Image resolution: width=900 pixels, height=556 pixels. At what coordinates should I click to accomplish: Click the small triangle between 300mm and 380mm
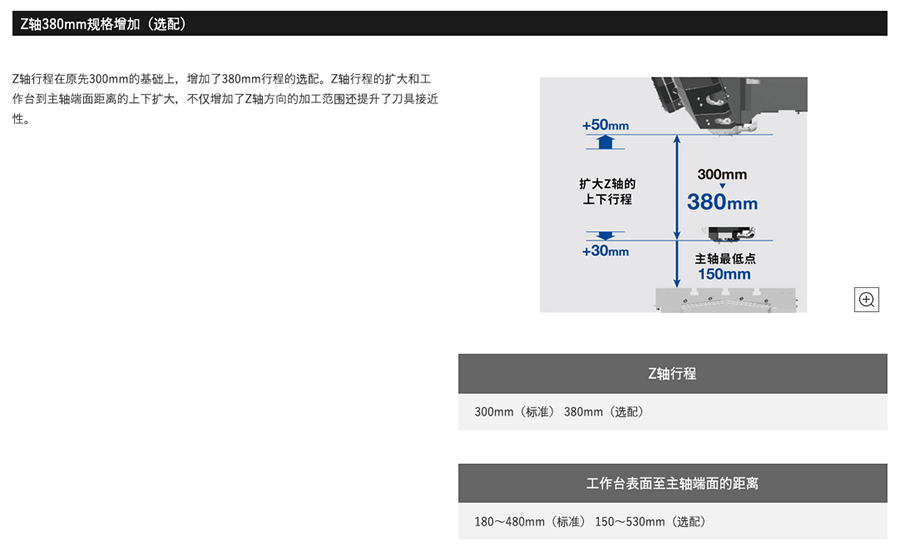click(722, 187)
